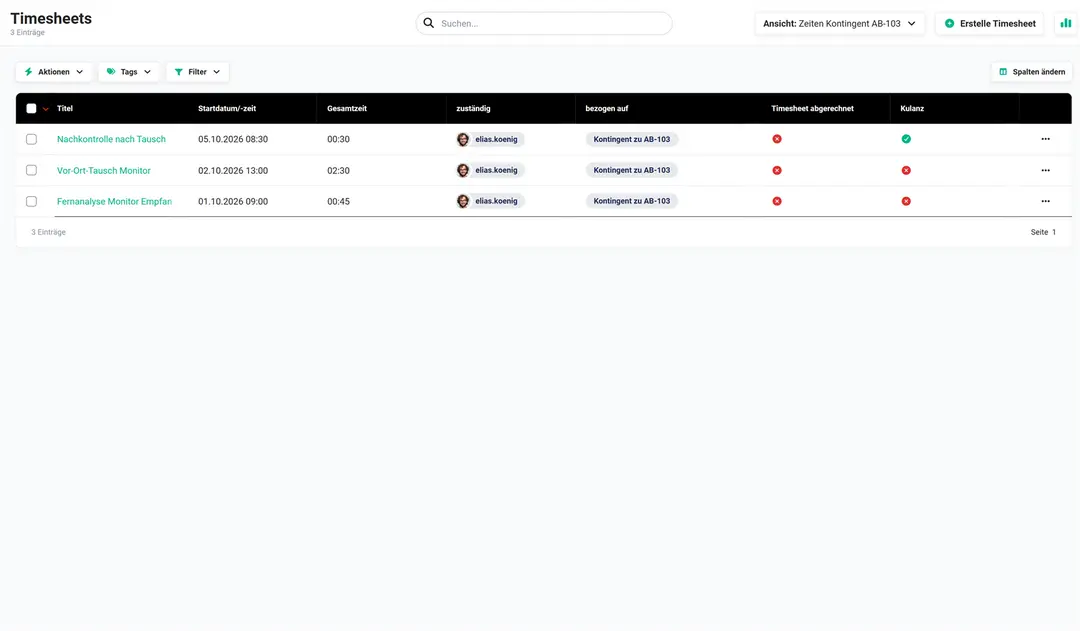
Task: Expand the Filter dropdown
Action: pyautogui.click(x=198, y=72)
